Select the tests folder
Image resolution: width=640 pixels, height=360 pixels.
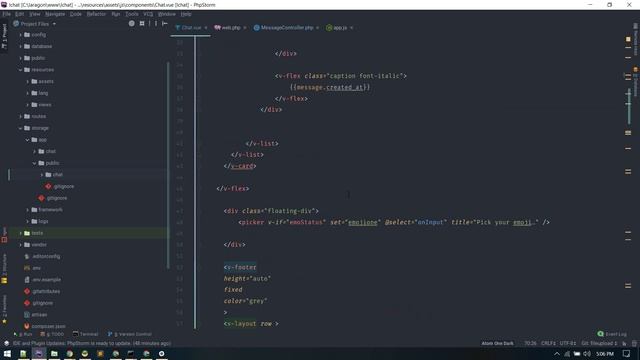coord(37,233)
